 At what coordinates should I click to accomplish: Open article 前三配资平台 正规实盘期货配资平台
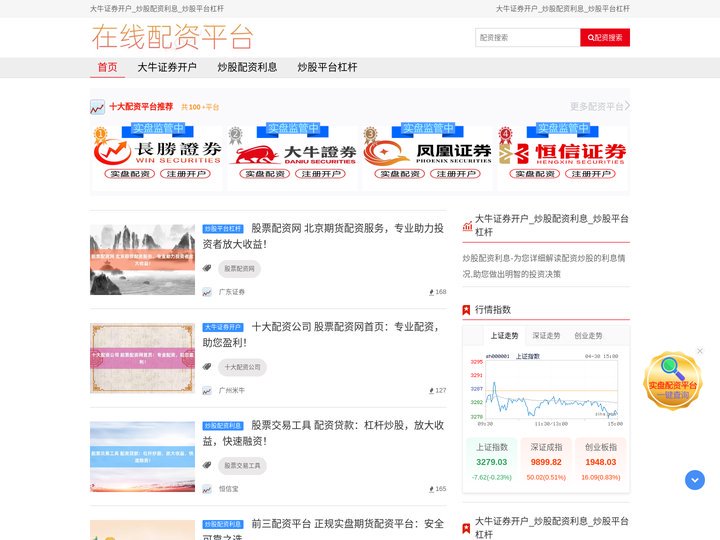[x=323, y=529]
